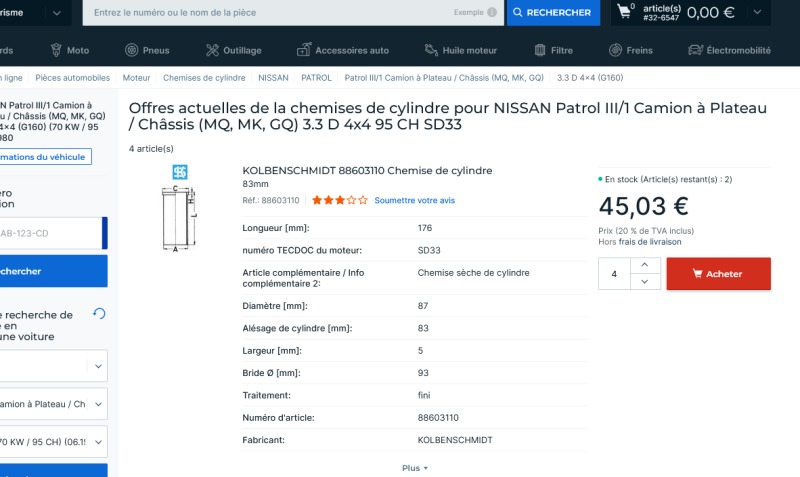Viewport: 800px width, 477px height.
Task: Click the shopping cart icon
Action: point(625,12)
